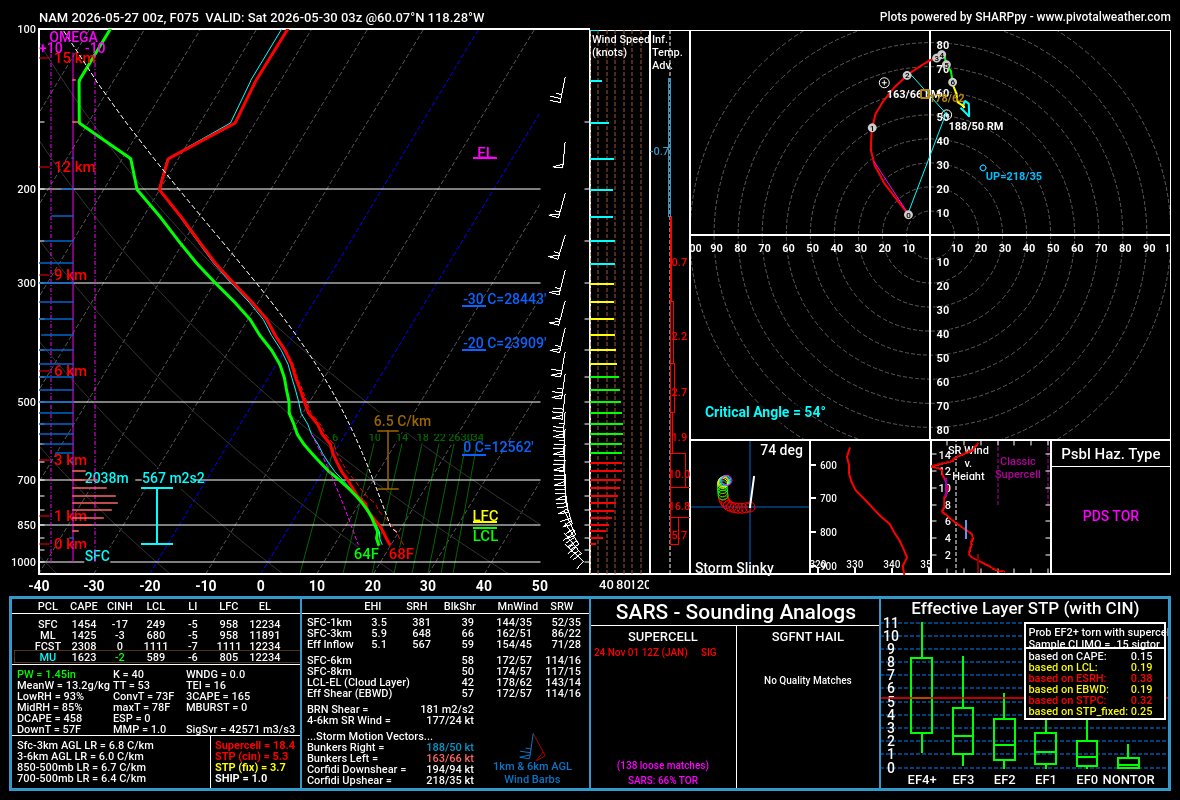The height and width of the screenshot is (800, 1180).
Task: Click the Effective Layer STP (with CIN) title
Action: point(1025,609)
